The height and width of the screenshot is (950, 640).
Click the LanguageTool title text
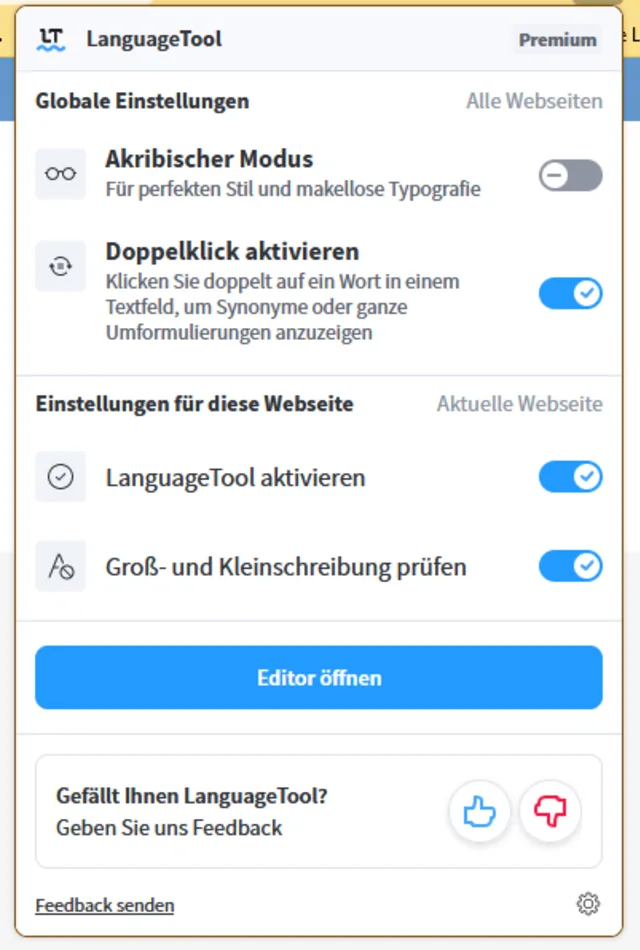[154, 40]
